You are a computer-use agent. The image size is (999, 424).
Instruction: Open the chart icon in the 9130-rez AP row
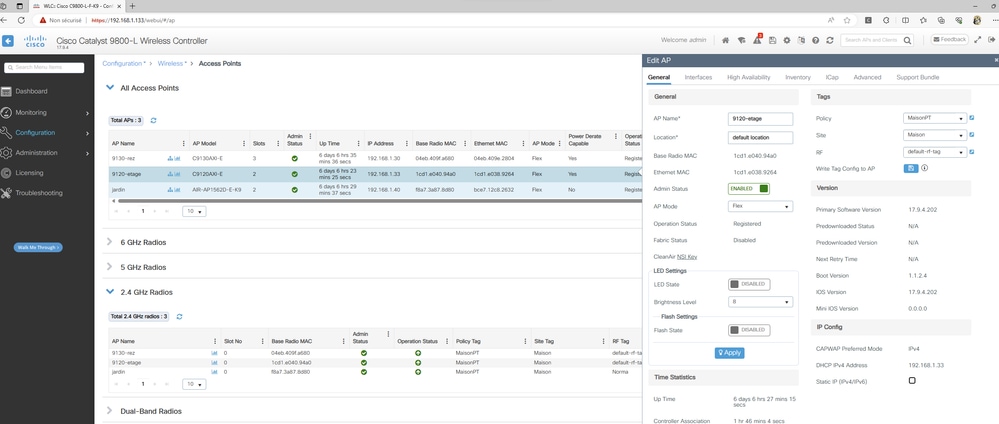(x=177, y=158)
